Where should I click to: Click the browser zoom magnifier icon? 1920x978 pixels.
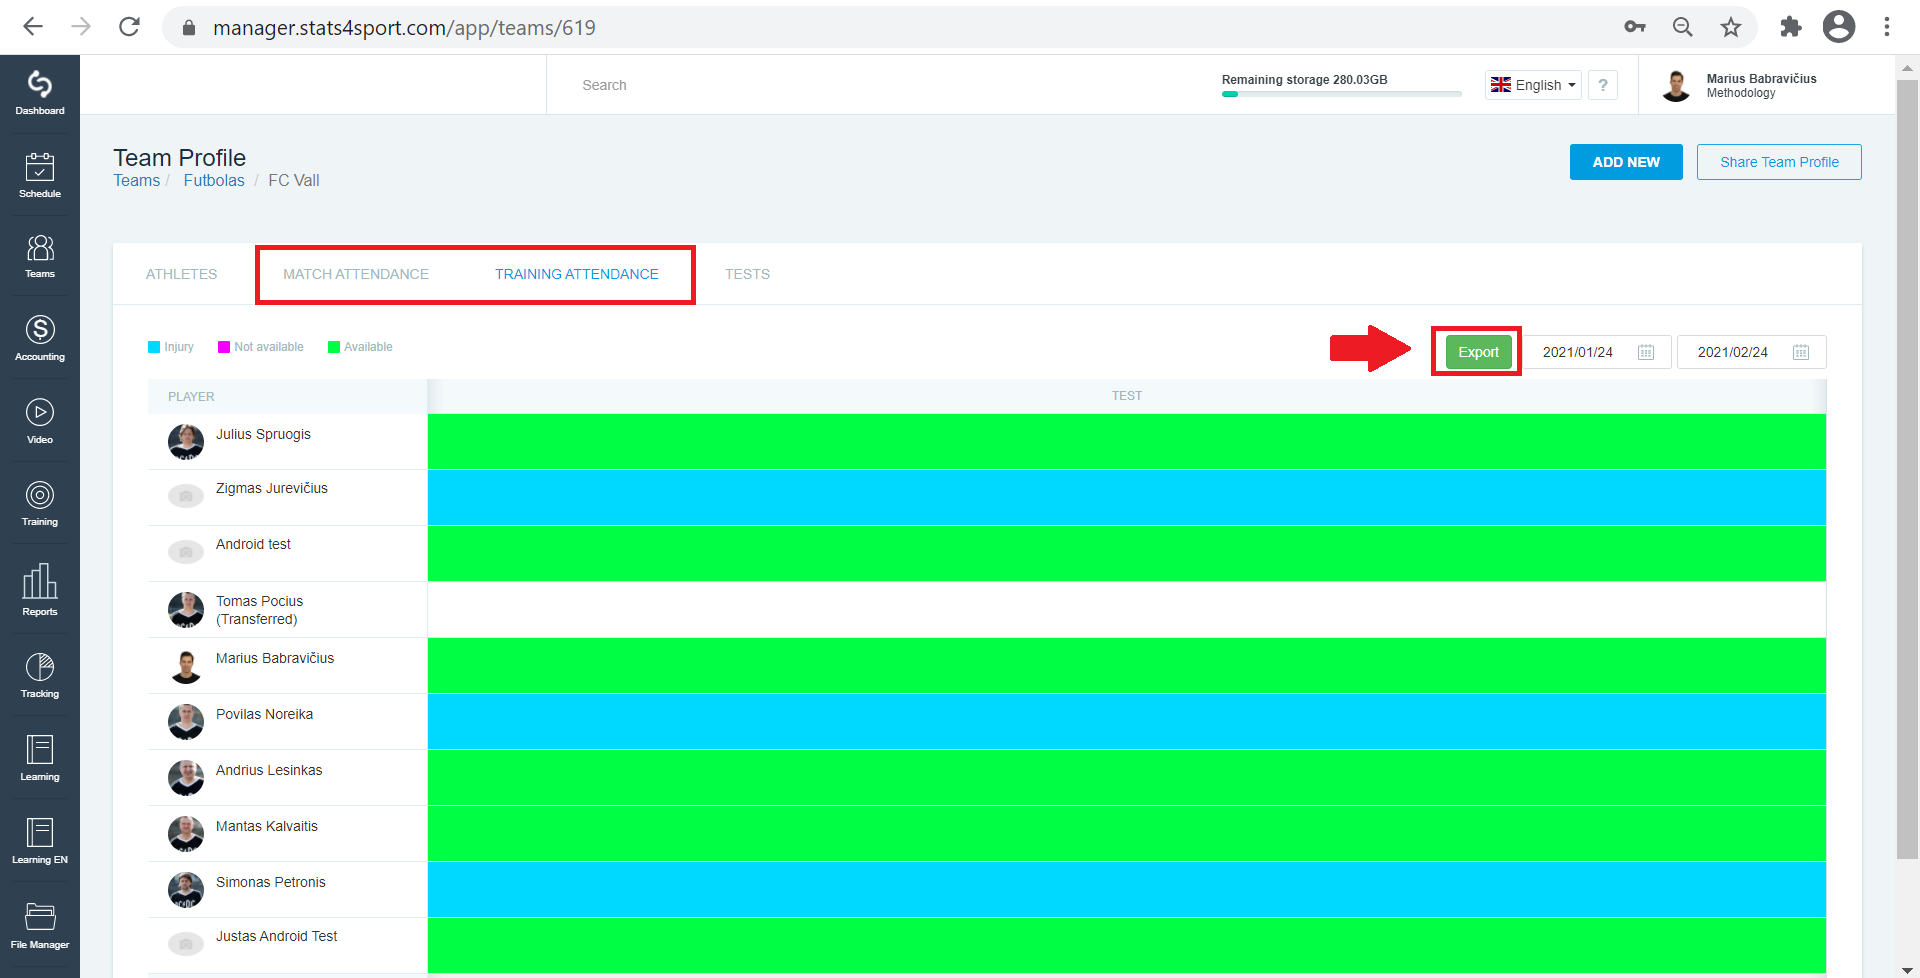[1683, 27]
